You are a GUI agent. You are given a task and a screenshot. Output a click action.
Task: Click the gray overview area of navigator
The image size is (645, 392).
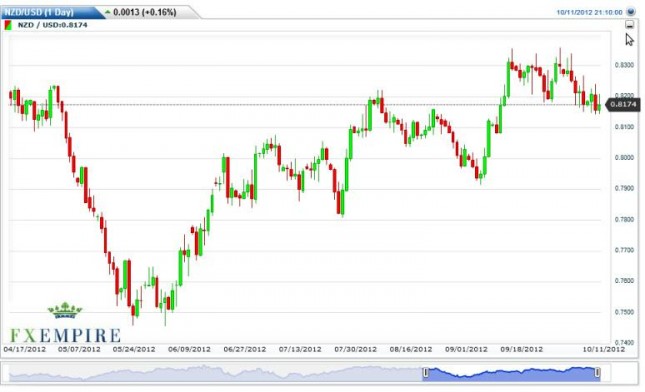click(x=216, y=373)
